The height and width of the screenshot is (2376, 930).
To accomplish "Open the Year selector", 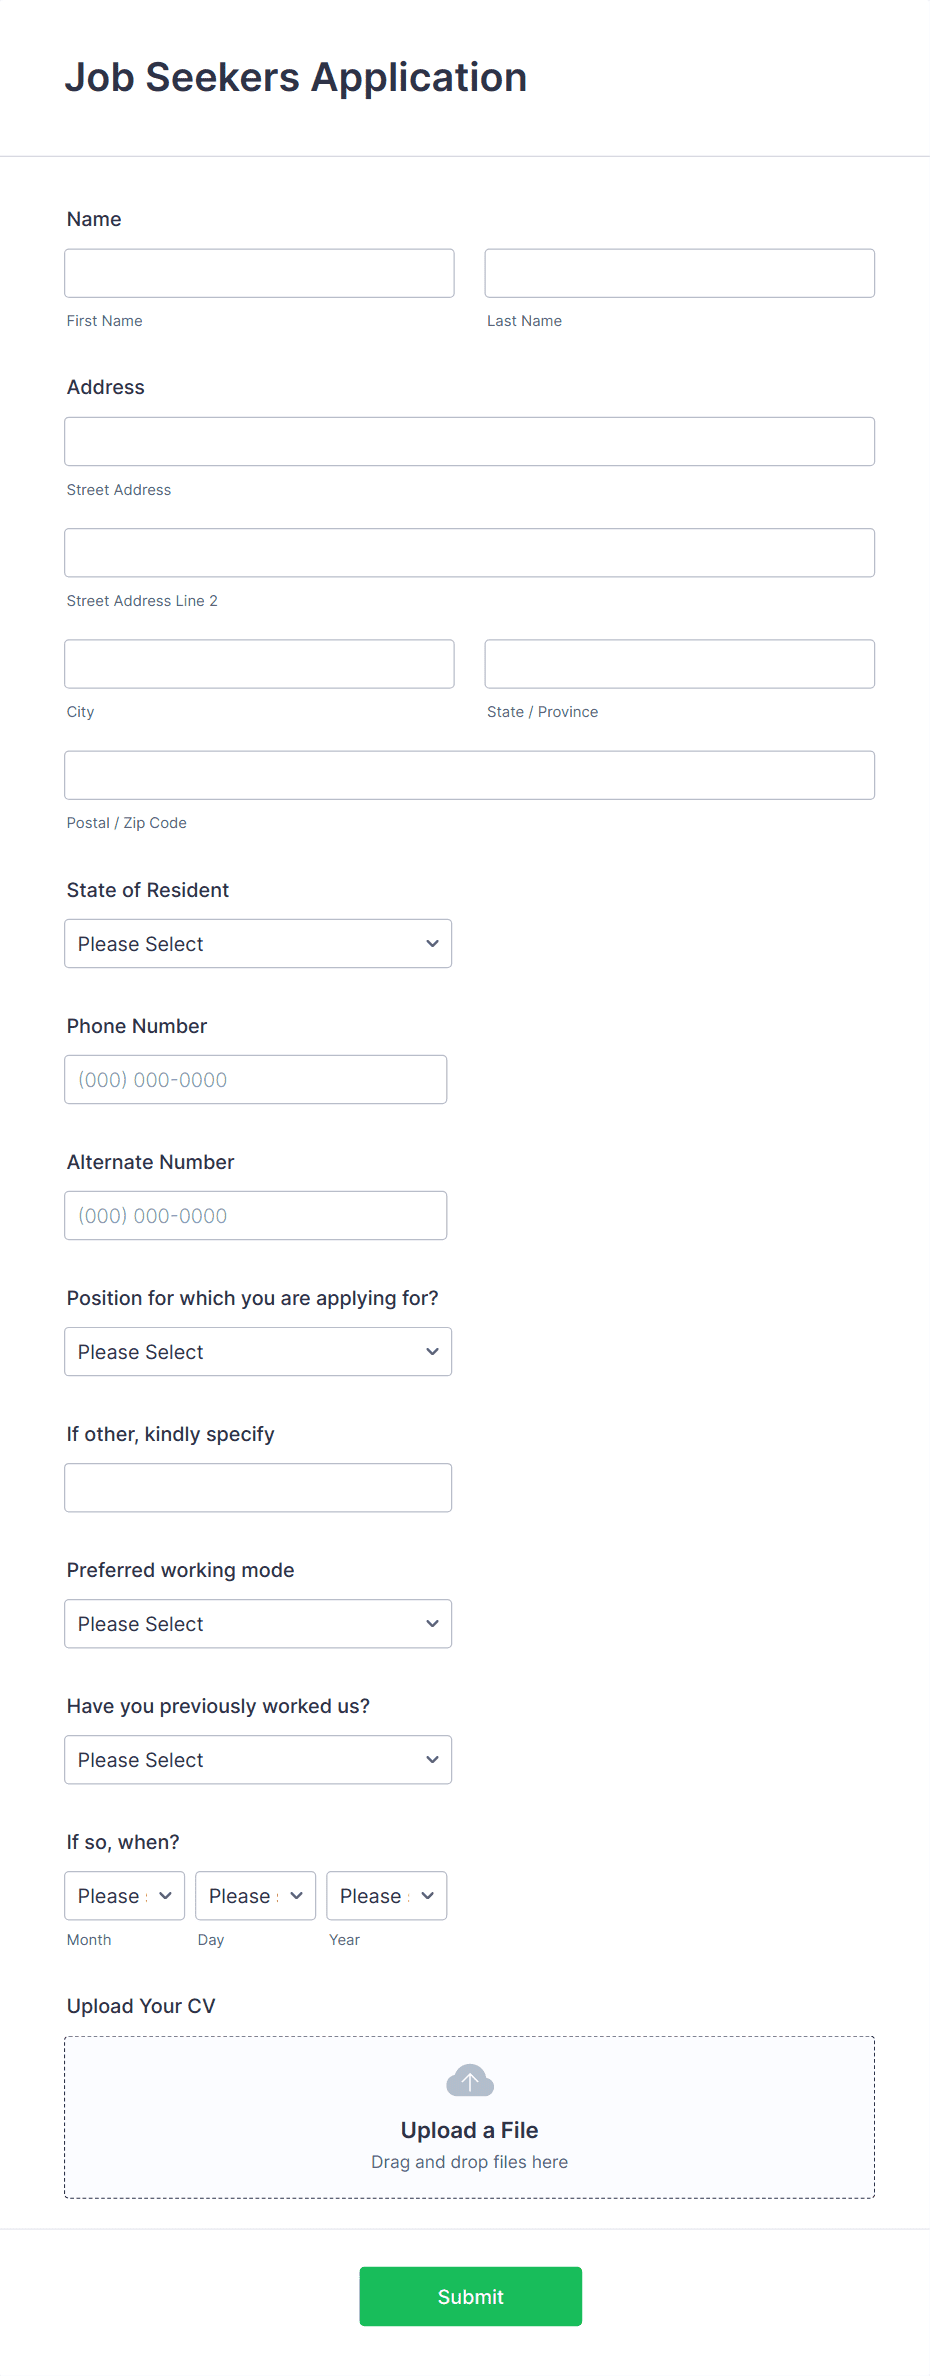I will 386,1895.
